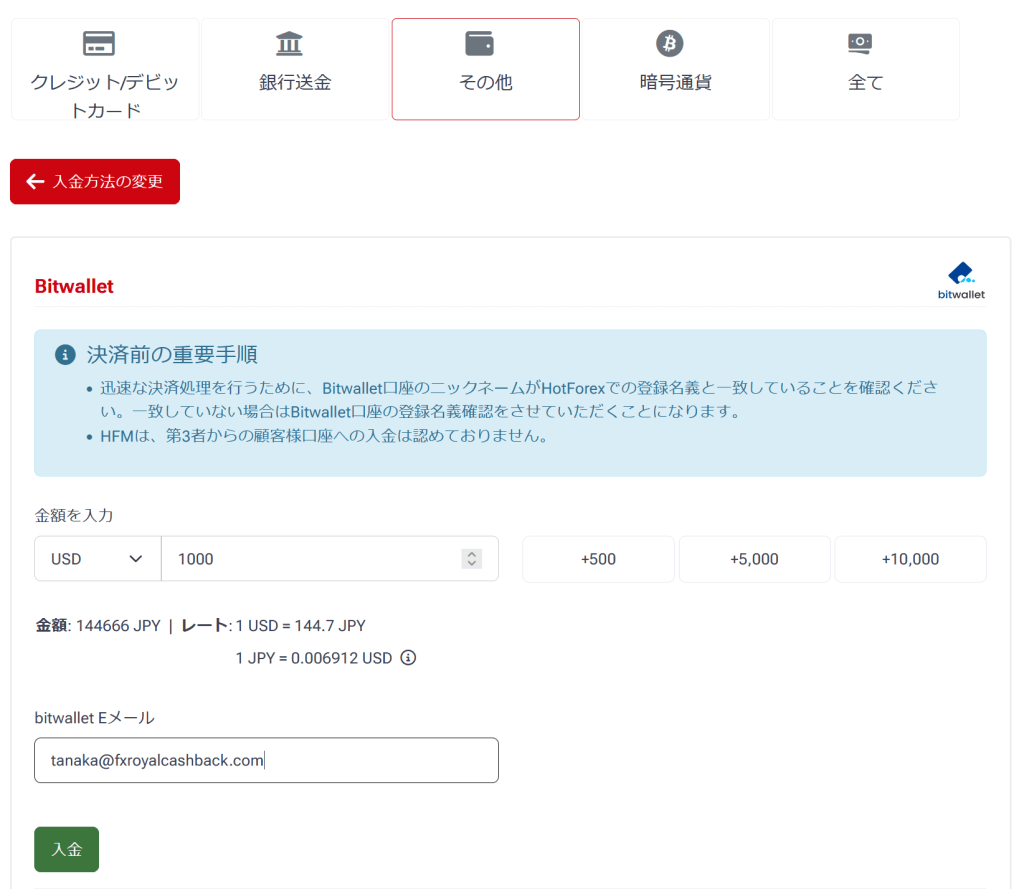Image resolution: width=1024 pixels, height=889 pixels.
Task: Click the 金額を入力 label
Action: [x=74, y=515]
